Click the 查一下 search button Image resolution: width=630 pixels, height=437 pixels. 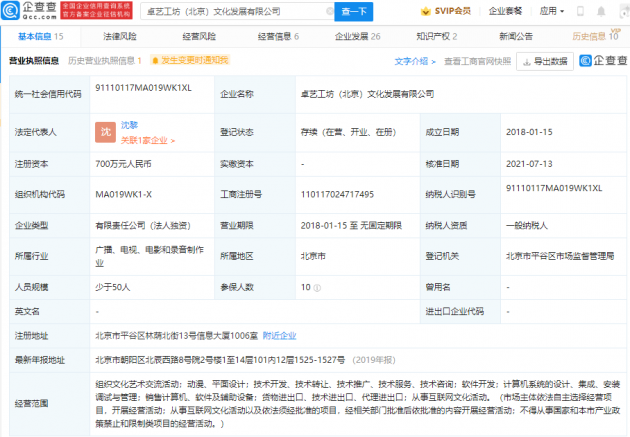point(354,12)
